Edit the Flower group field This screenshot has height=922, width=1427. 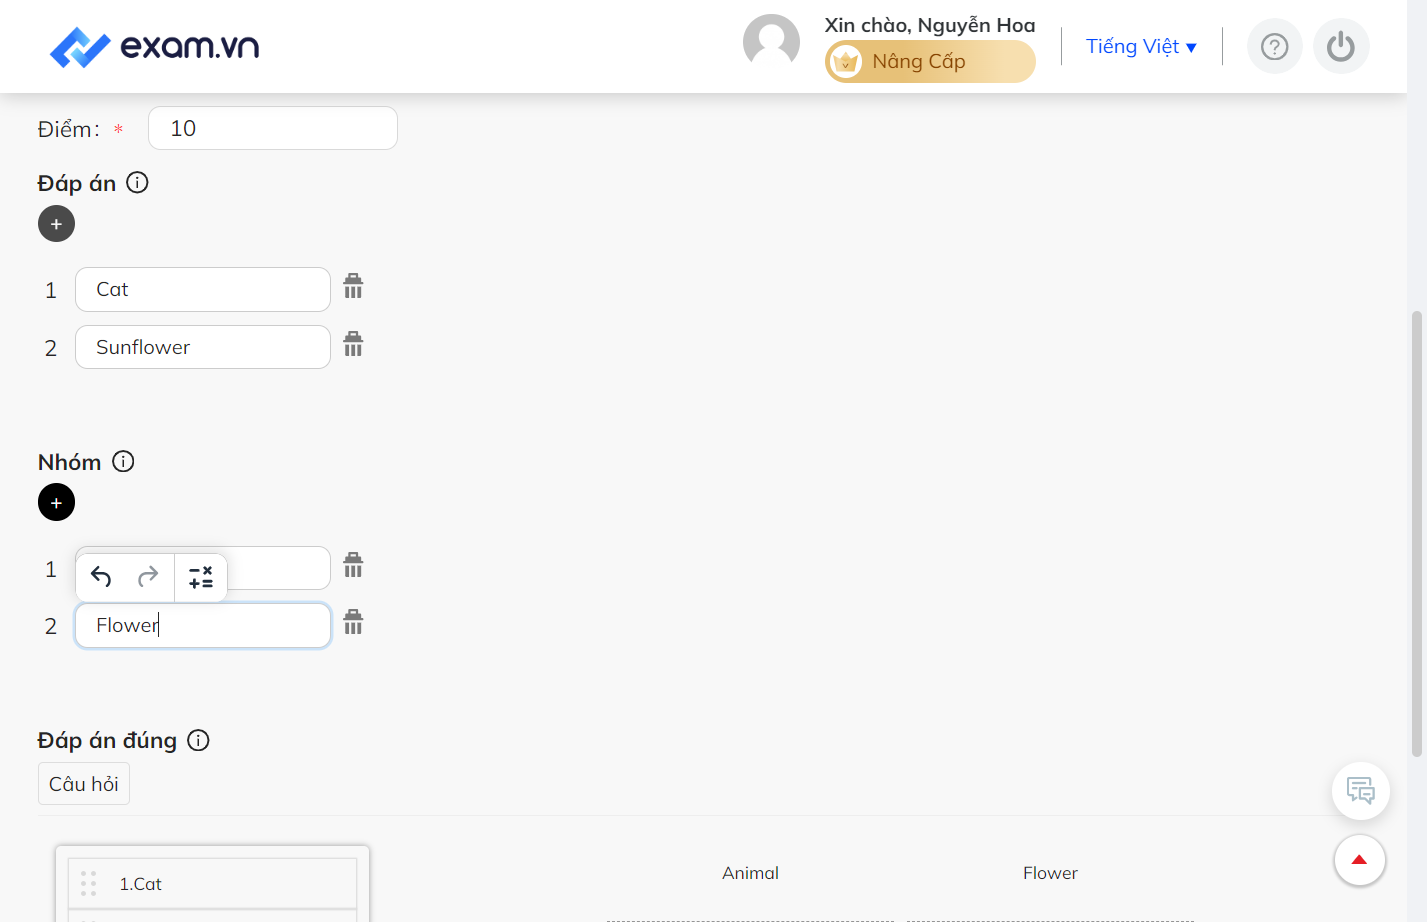203,625
